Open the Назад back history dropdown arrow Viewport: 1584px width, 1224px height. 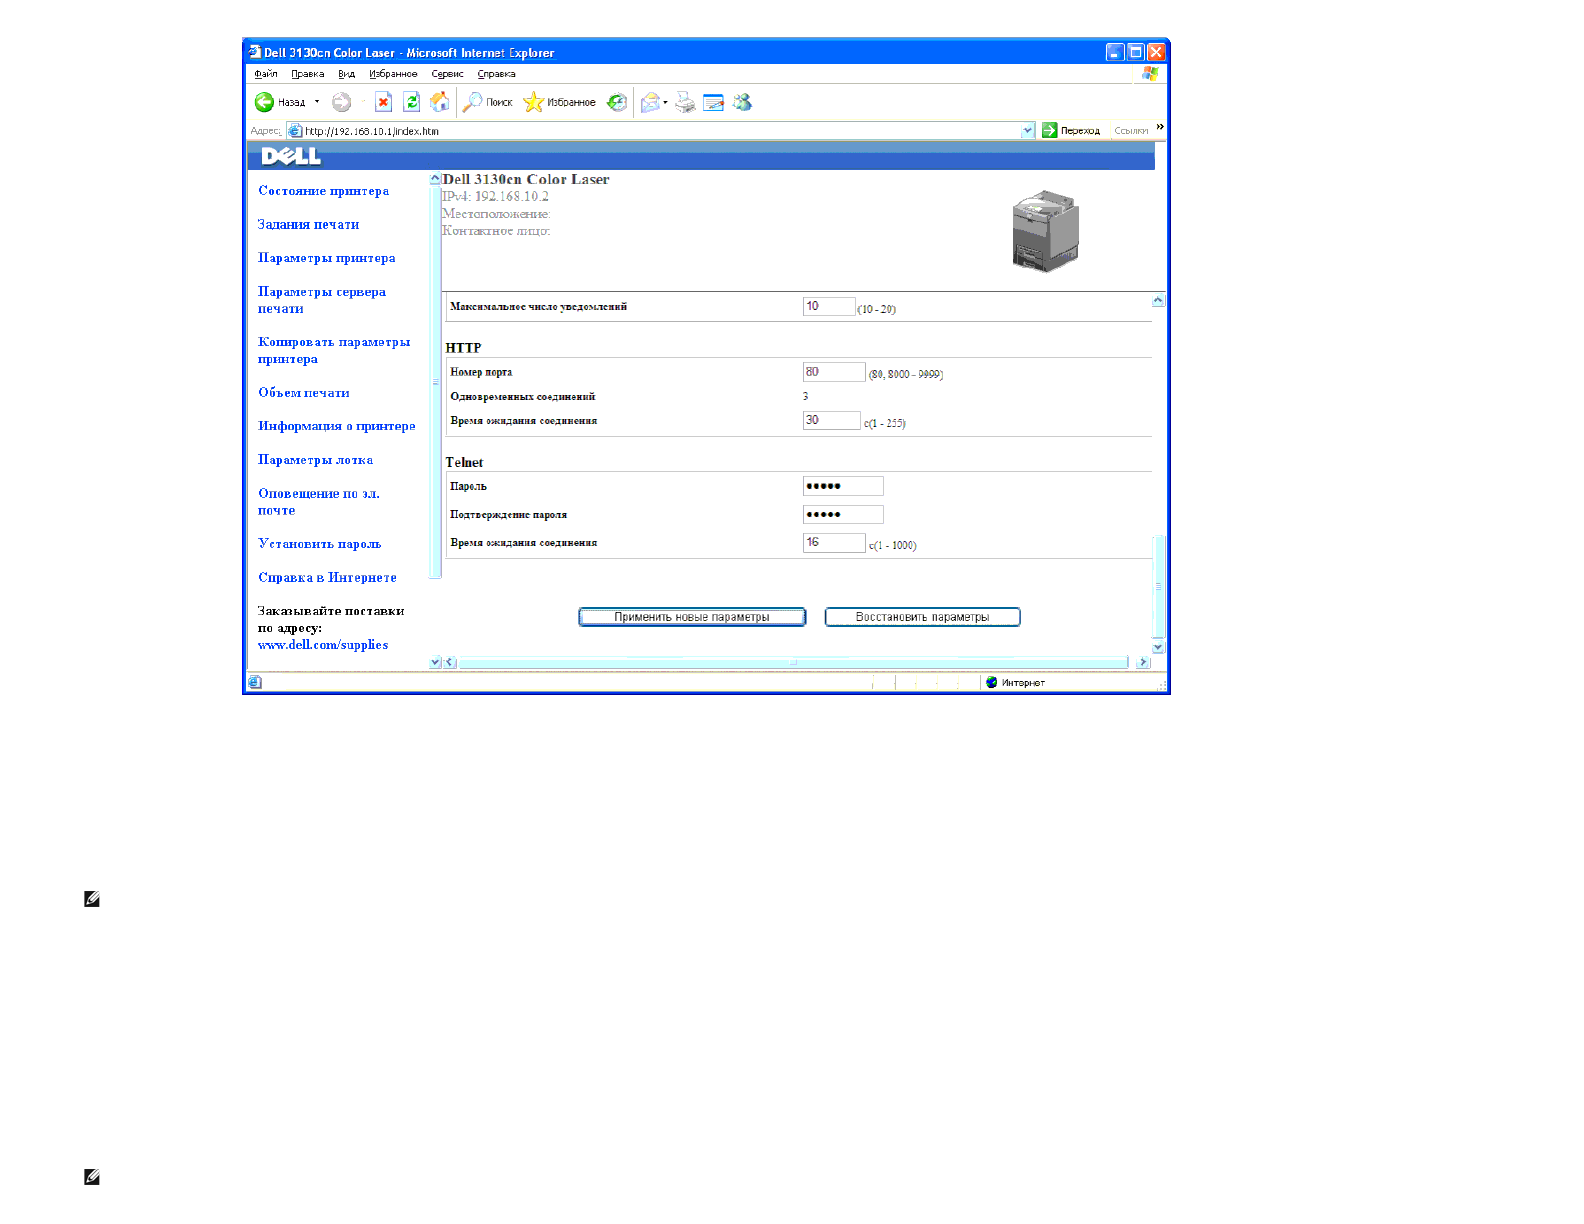(x=317, y=102)
